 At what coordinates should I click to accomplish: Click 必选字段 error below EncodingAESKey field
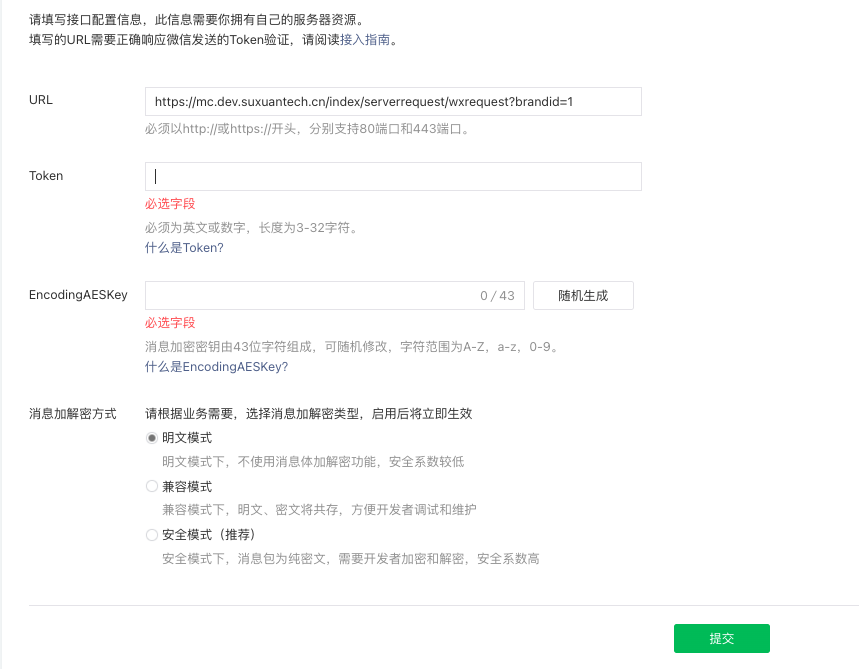click(x=170, y=323)
